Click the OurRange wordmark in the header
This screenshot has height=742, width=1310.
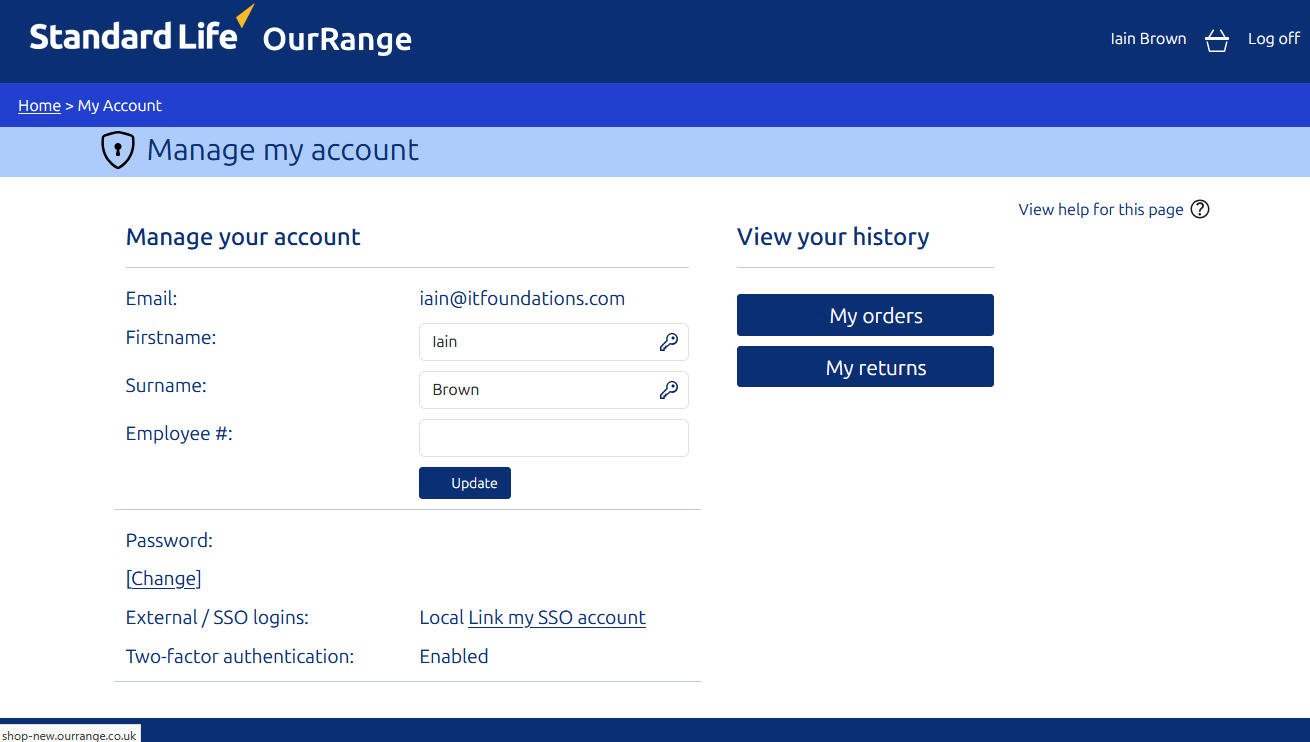336,40
